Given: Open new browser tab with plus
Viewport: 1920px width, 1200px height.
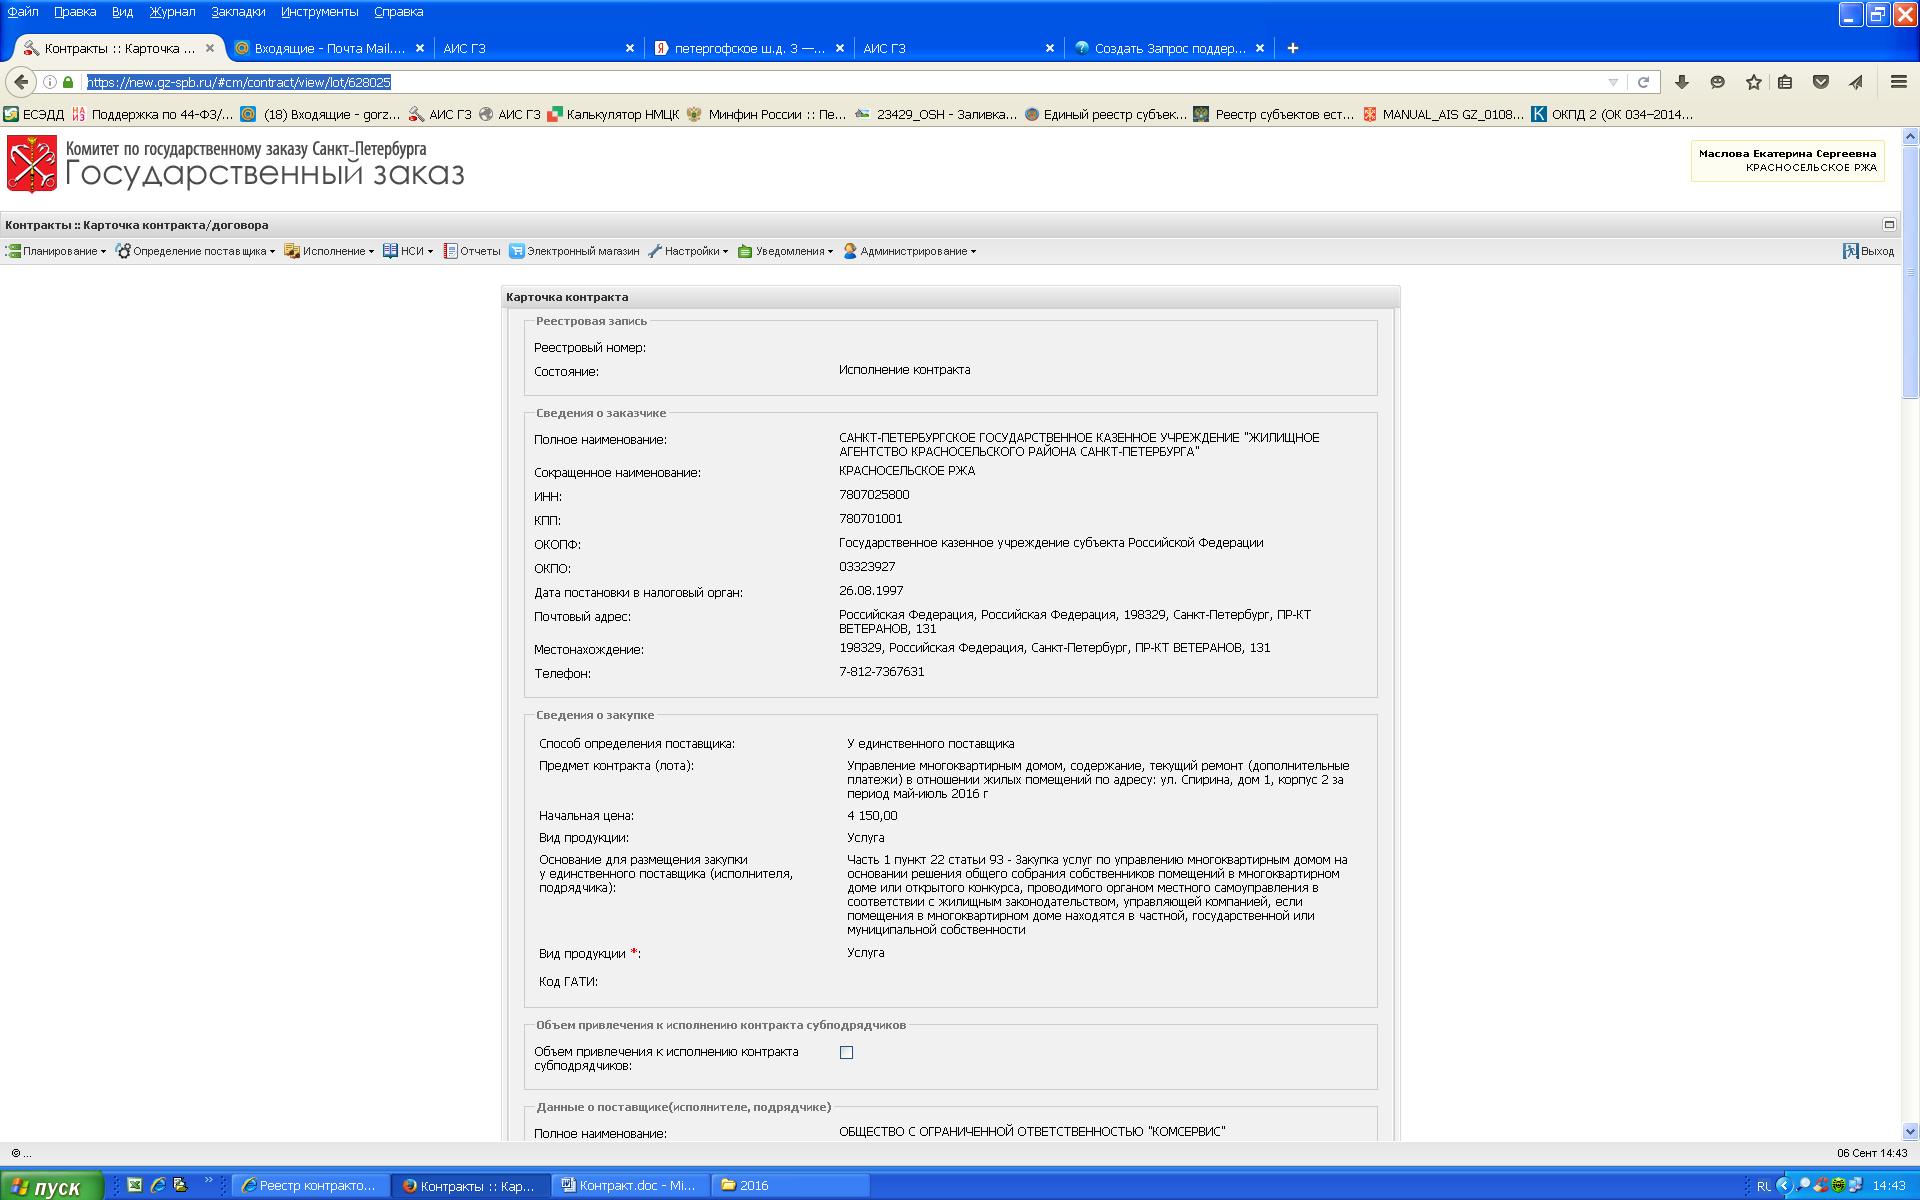Looking at the screenshot, I should tap(1292, 48).
